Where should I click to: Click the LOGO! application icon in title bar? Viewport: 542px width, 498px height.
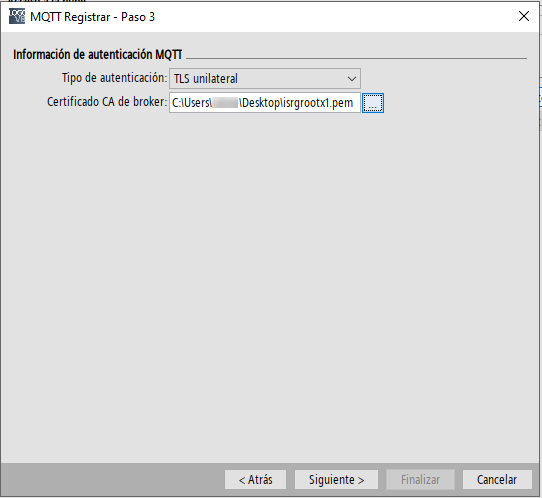[17, 16]
